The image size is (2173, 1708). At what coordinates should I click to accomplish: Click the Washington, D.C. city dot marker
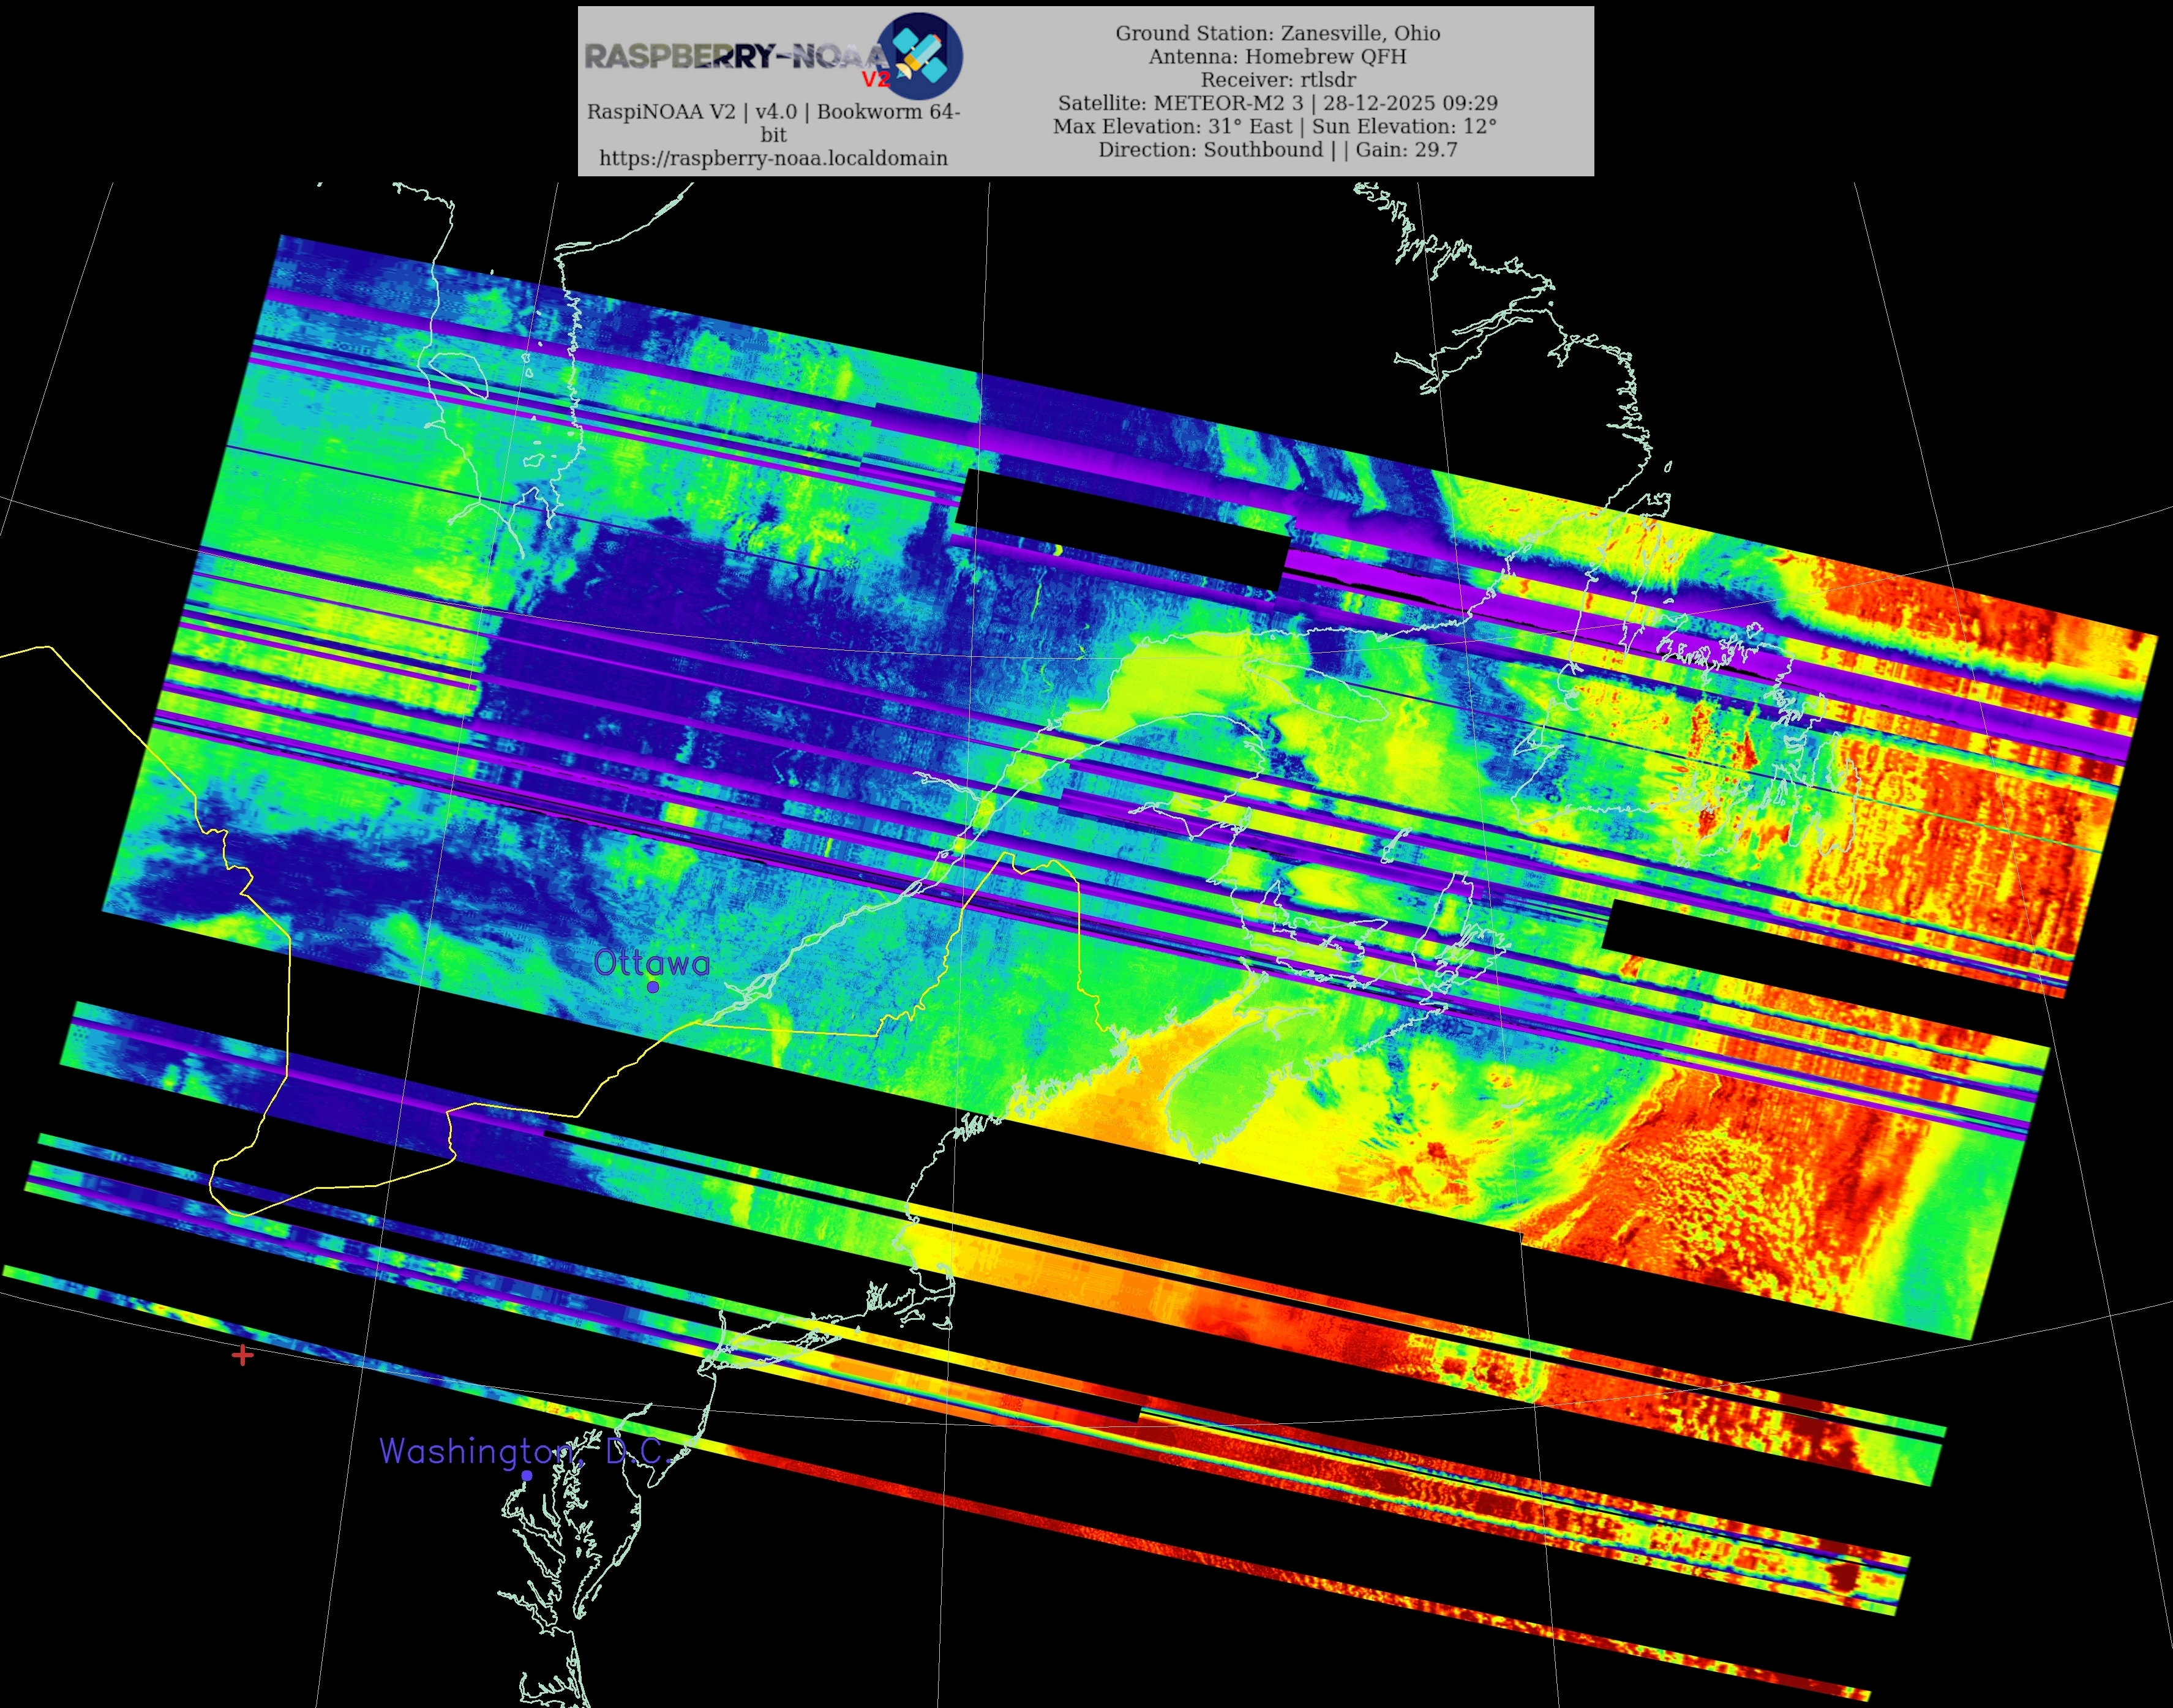click(527, 1475)
